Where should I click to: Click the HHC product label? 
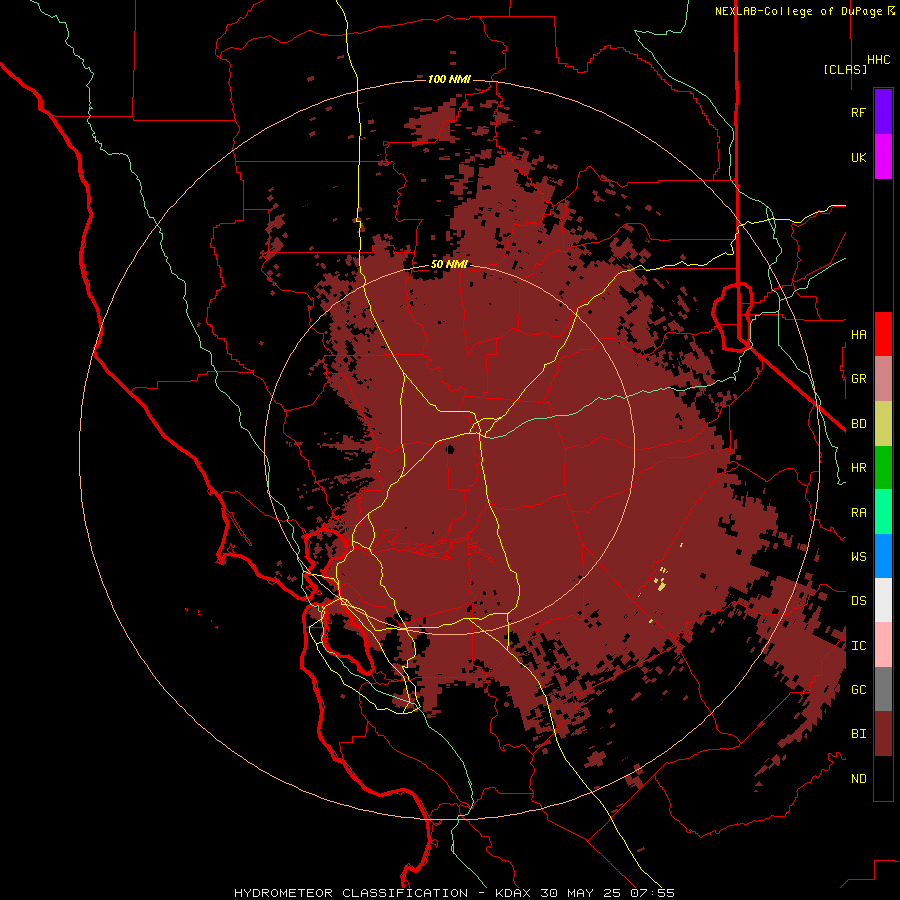pyautogui.click(x=878, y=60)
